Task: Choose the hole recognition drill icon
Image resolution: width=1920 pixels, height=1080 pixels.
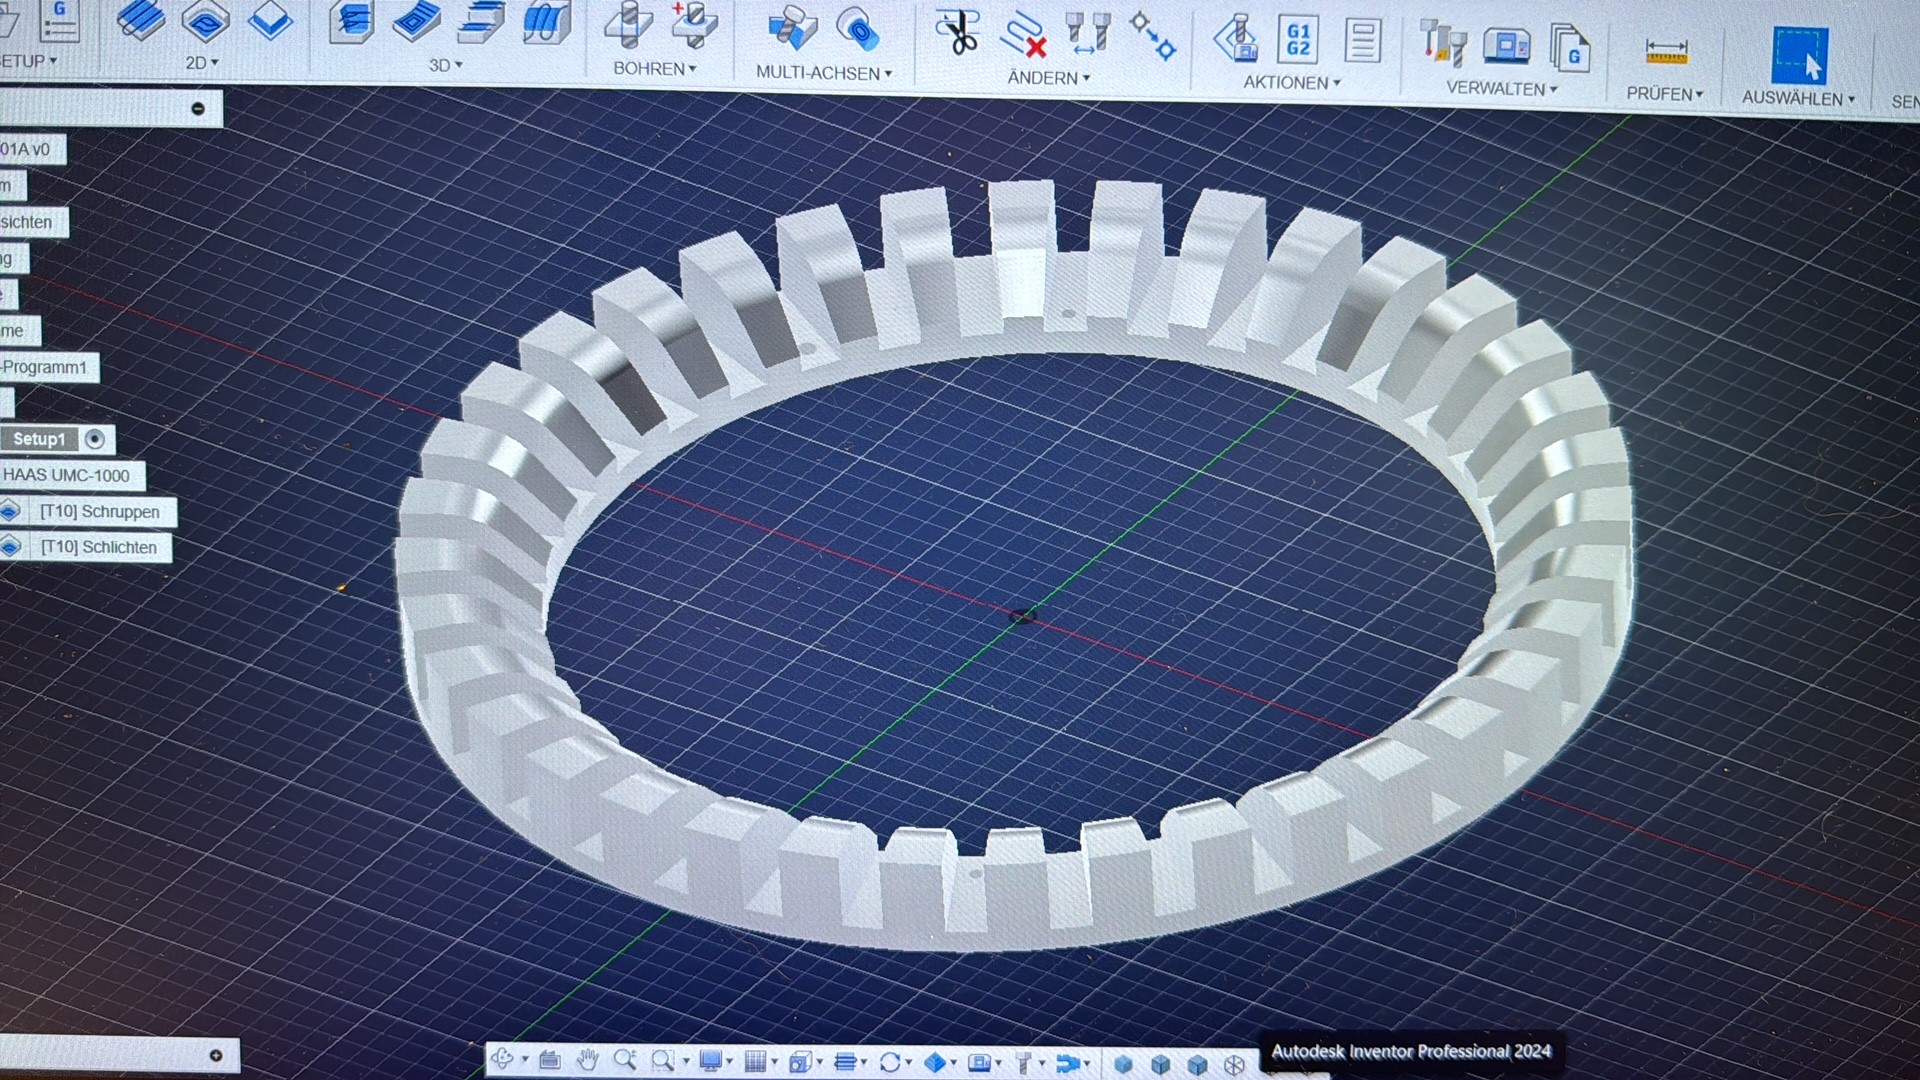Action: 694,26
